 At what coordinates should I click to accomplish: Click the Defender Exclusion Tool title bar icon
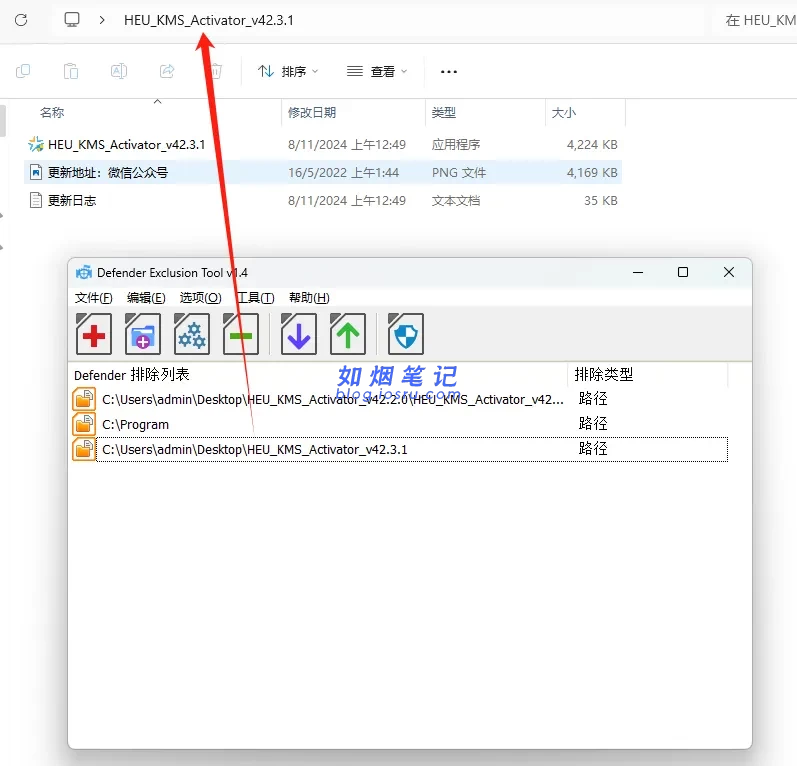click(x=84, y=273)
